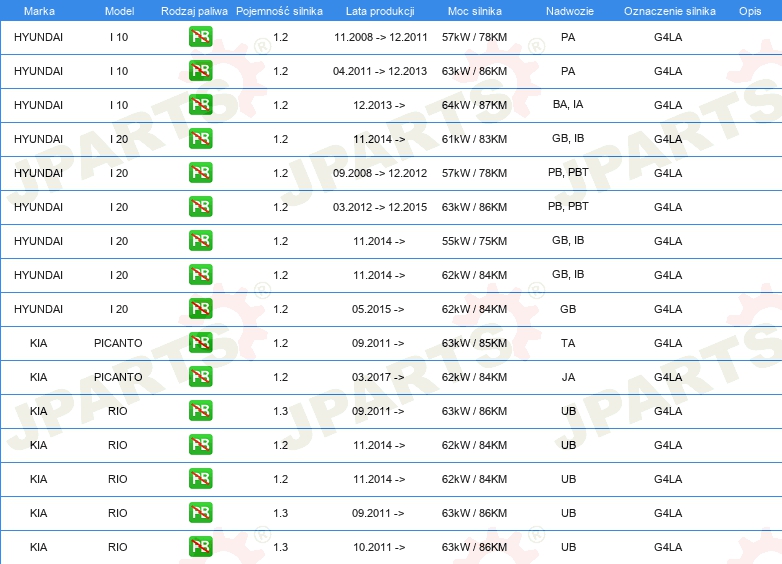Click PICANTO in the 09.2011 -> row

[118, 343]
